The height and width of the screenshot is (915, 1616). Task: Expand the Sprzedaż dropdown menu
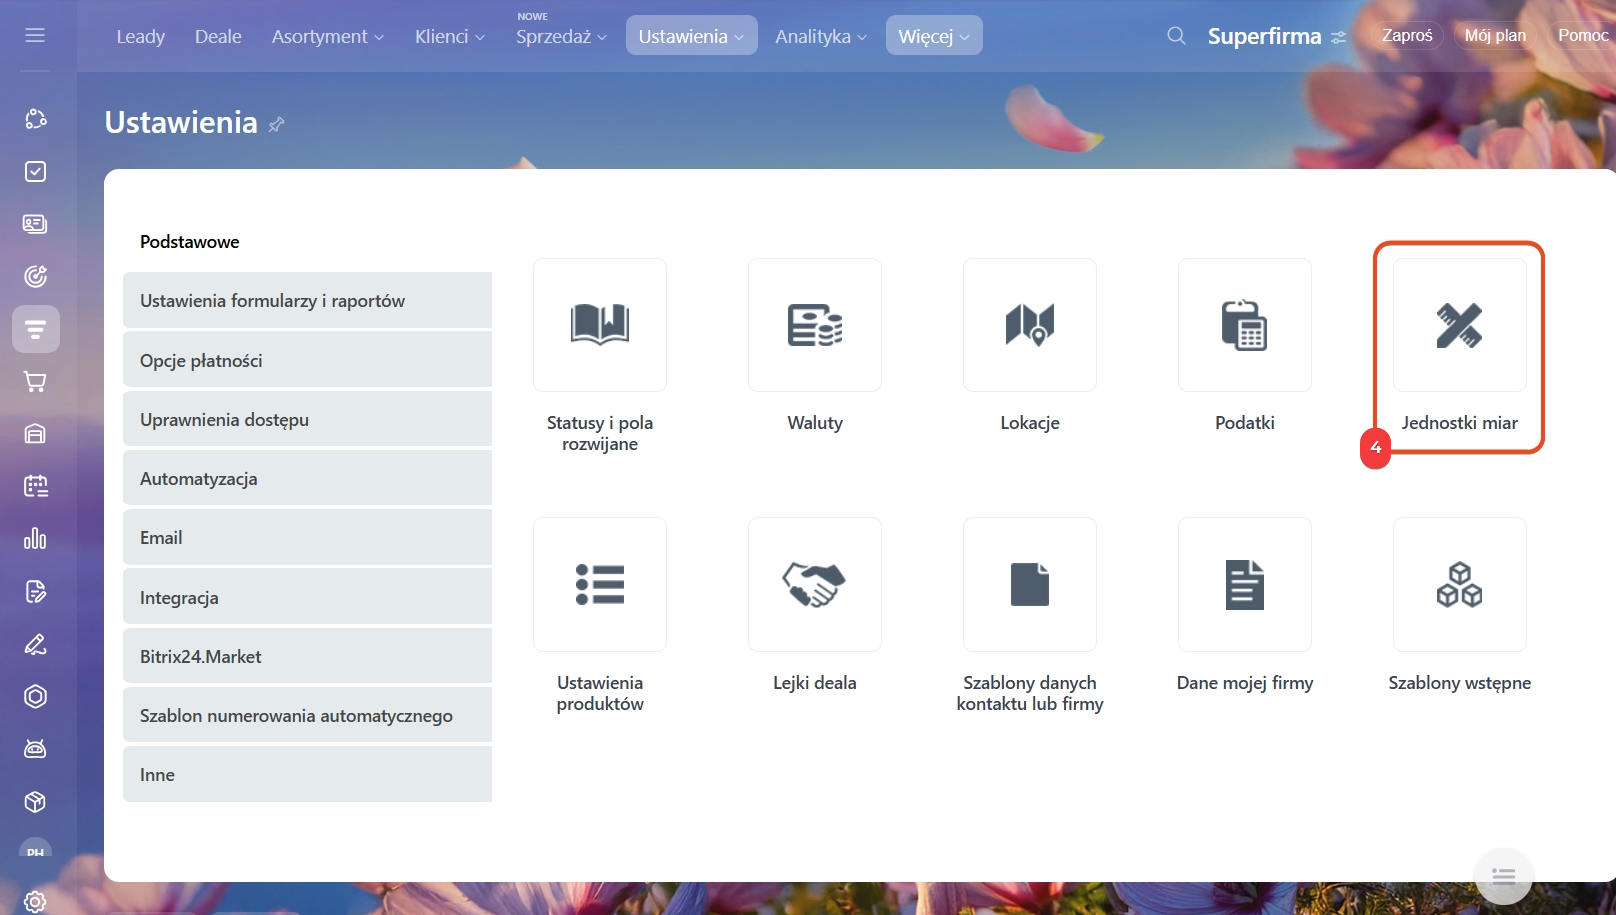[x=561, y=36]
